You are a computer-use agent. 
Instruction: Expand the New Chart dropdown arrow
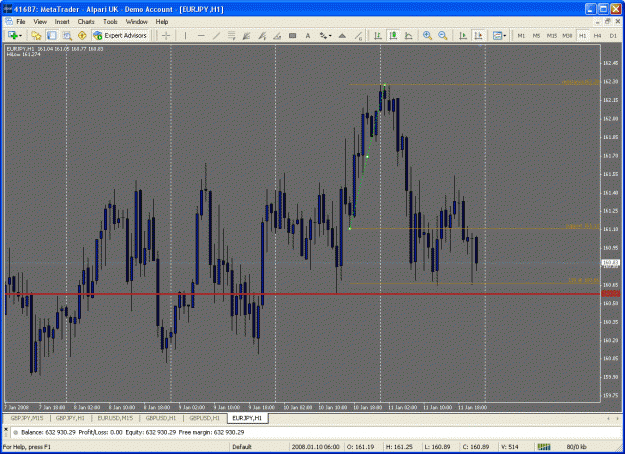20,36
